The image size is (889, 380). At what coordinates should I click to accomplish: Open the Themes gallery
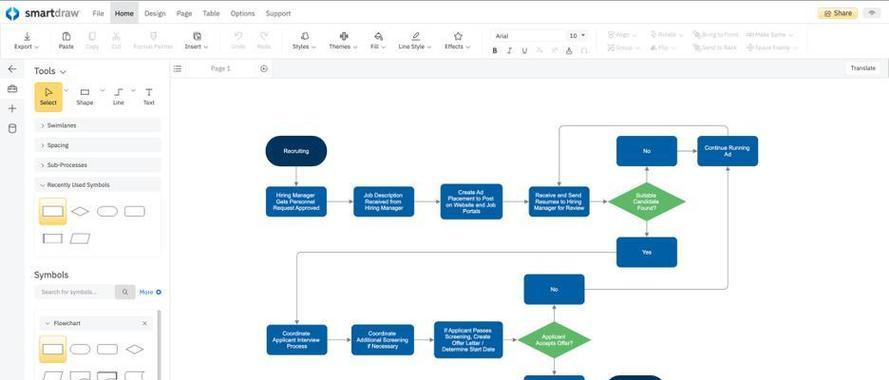click(343, 41)
